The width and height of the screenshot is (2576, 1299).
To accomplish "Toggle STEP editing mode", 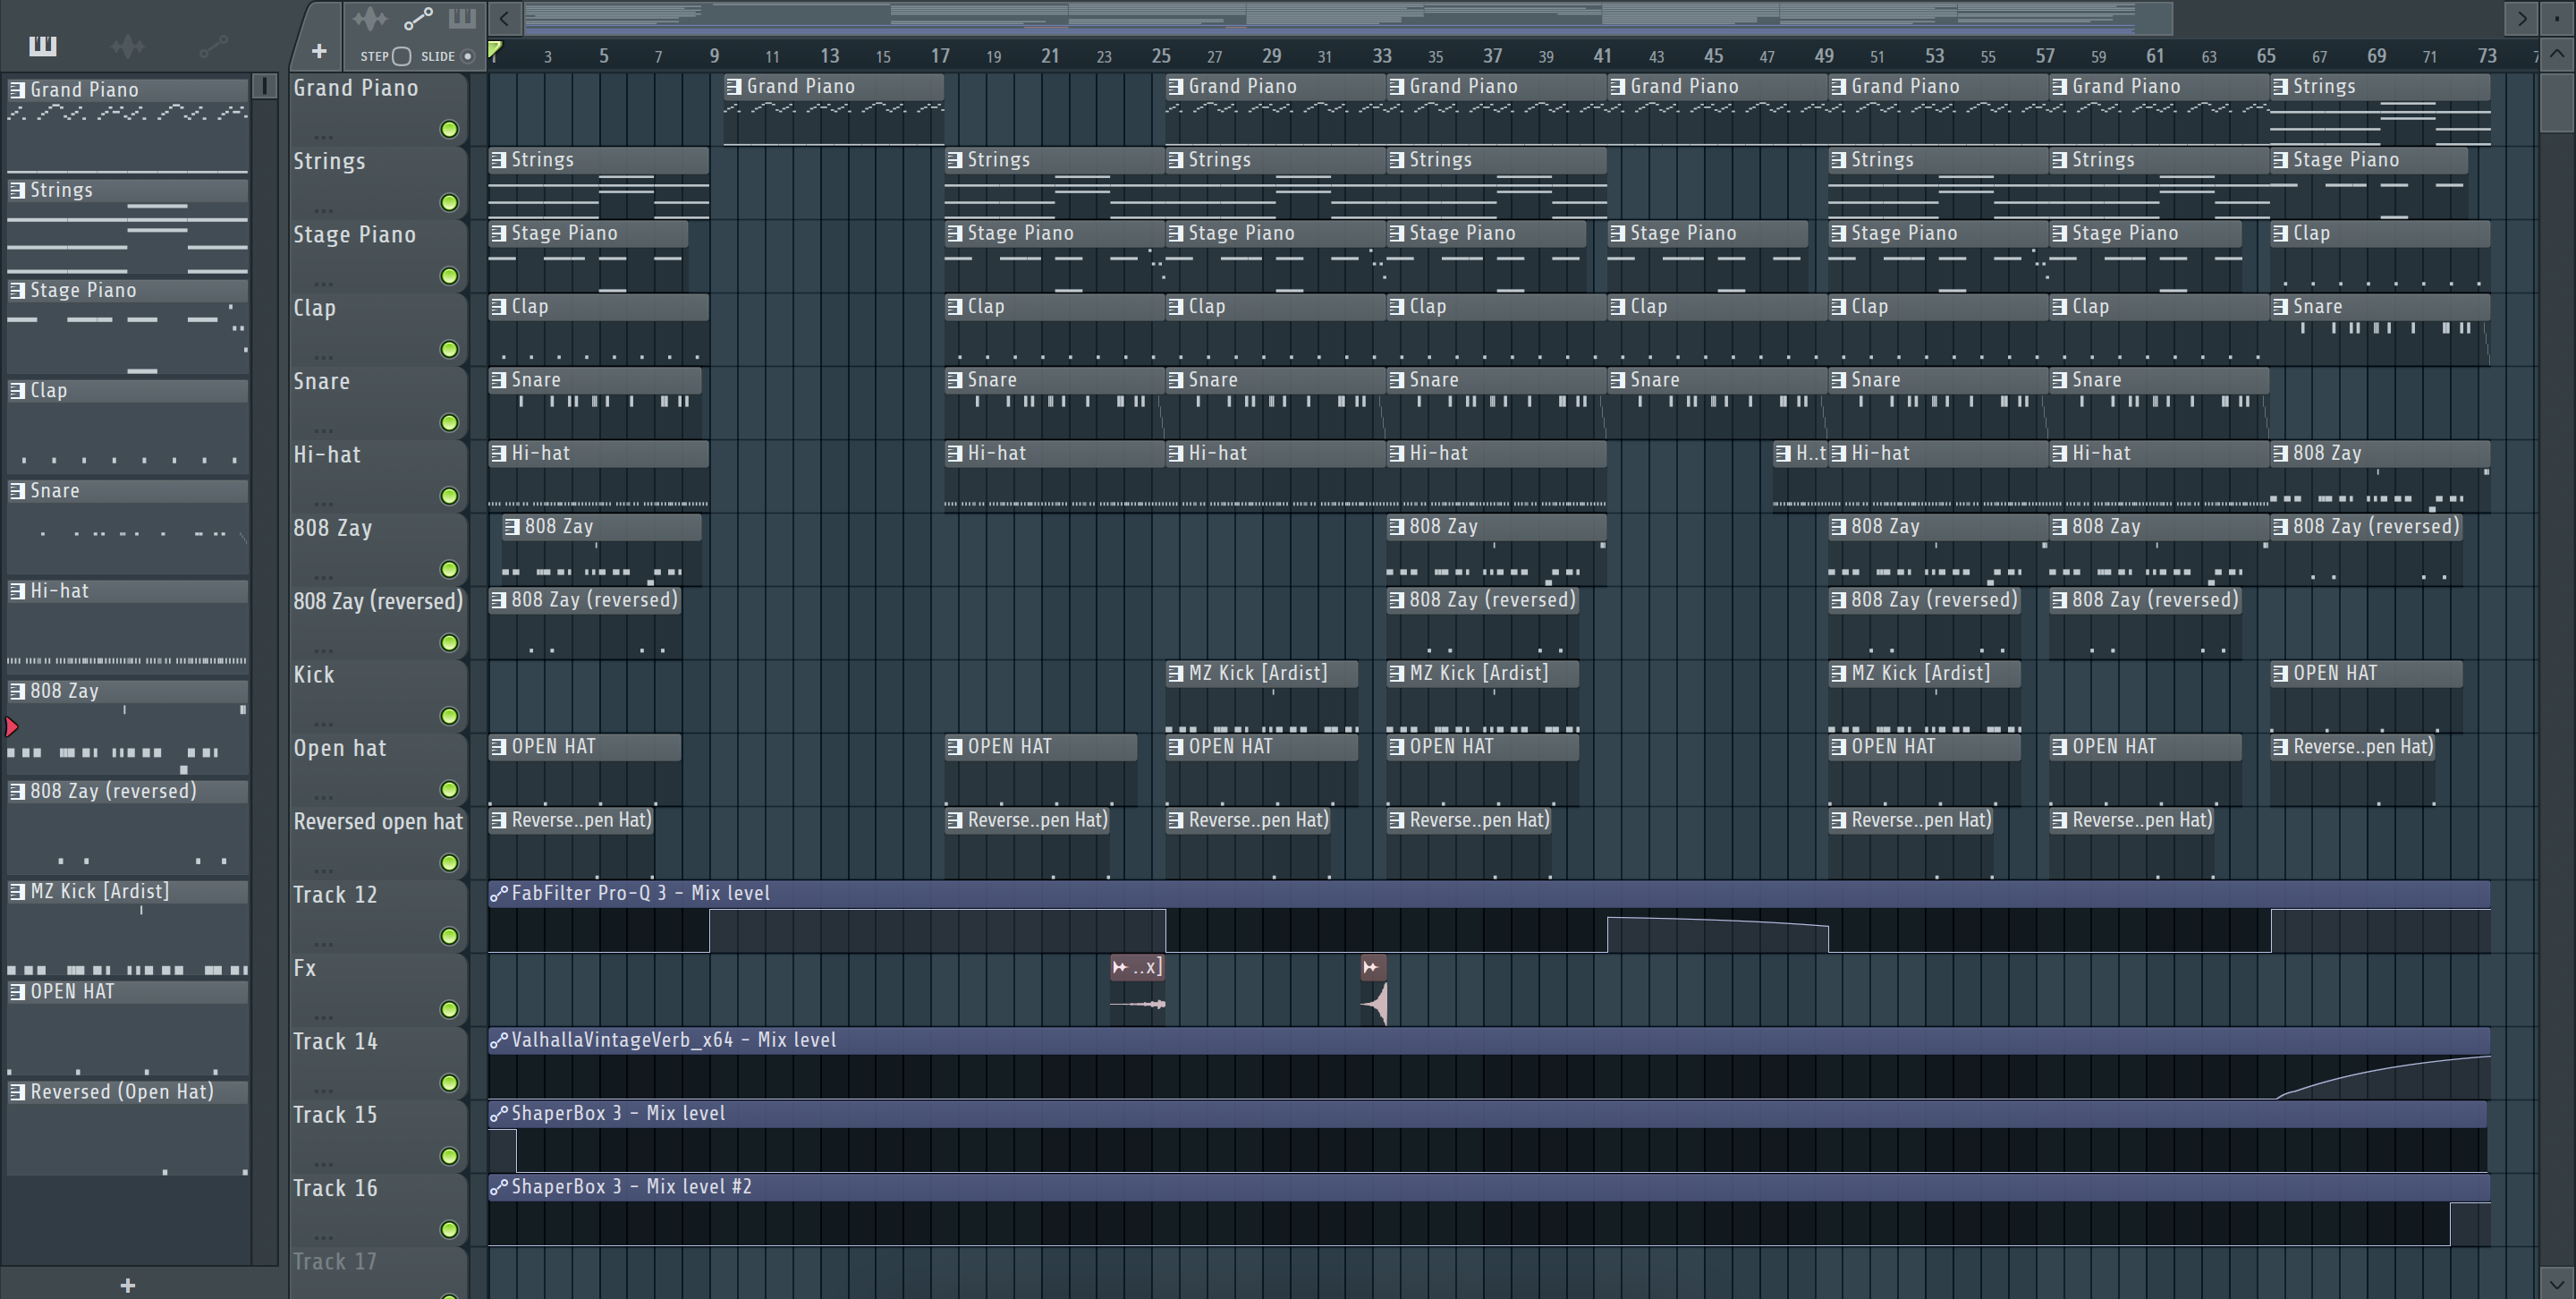I will tap(401, 56).
